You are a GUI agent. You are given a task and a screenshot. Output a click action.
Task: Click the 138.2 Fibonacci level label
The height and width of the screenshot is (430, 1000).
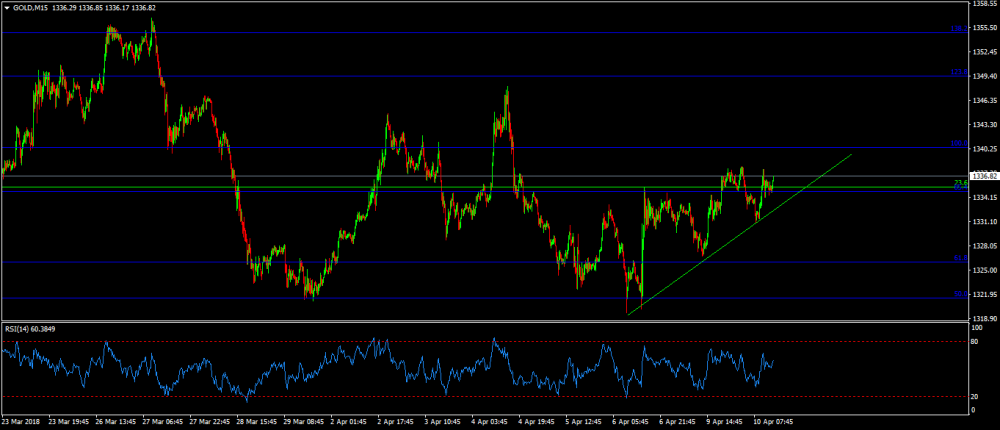(958, 29)
